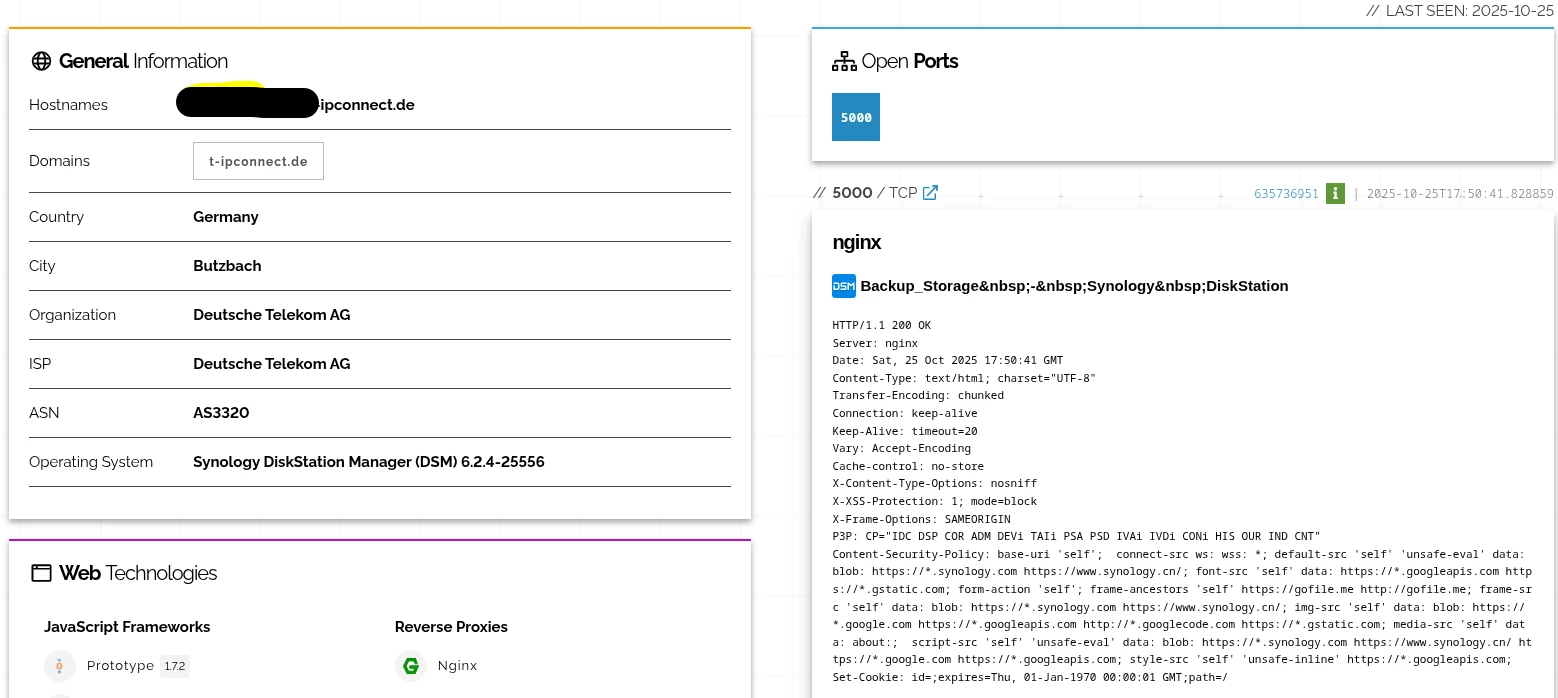The width and height of the screenshot is (1558, 698).
Task: Click the Synology DiskStation Manager OS value
Action: click(369, 462)
